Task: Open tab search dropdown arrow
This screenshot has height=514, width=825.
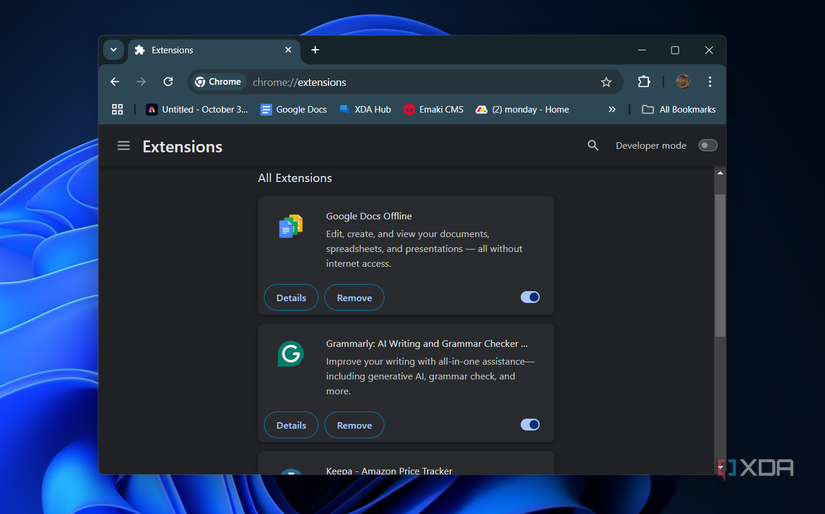Action: pos(113,50)
